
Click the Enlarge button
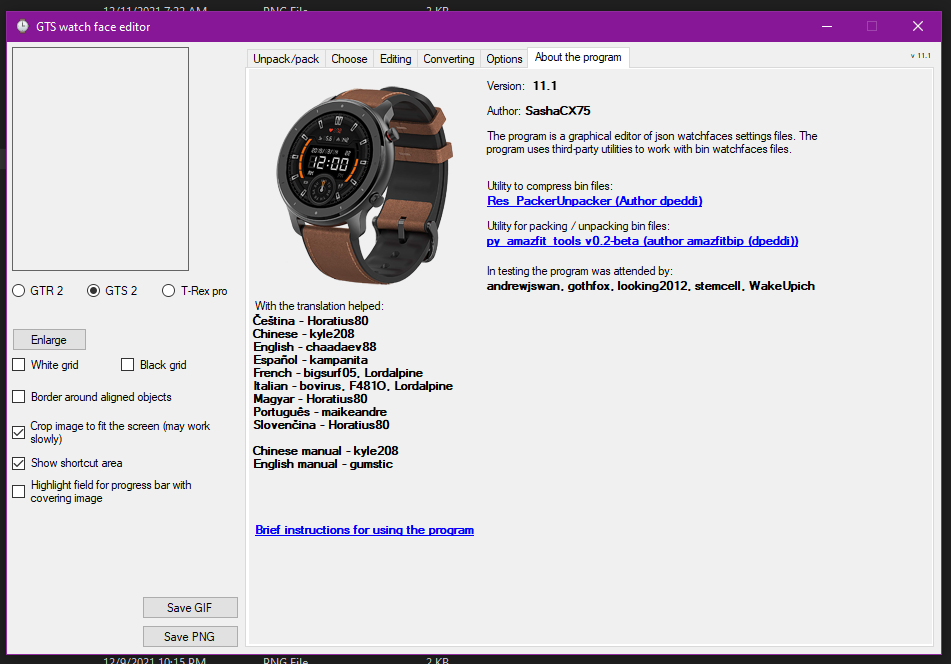(x=49, y=340)
